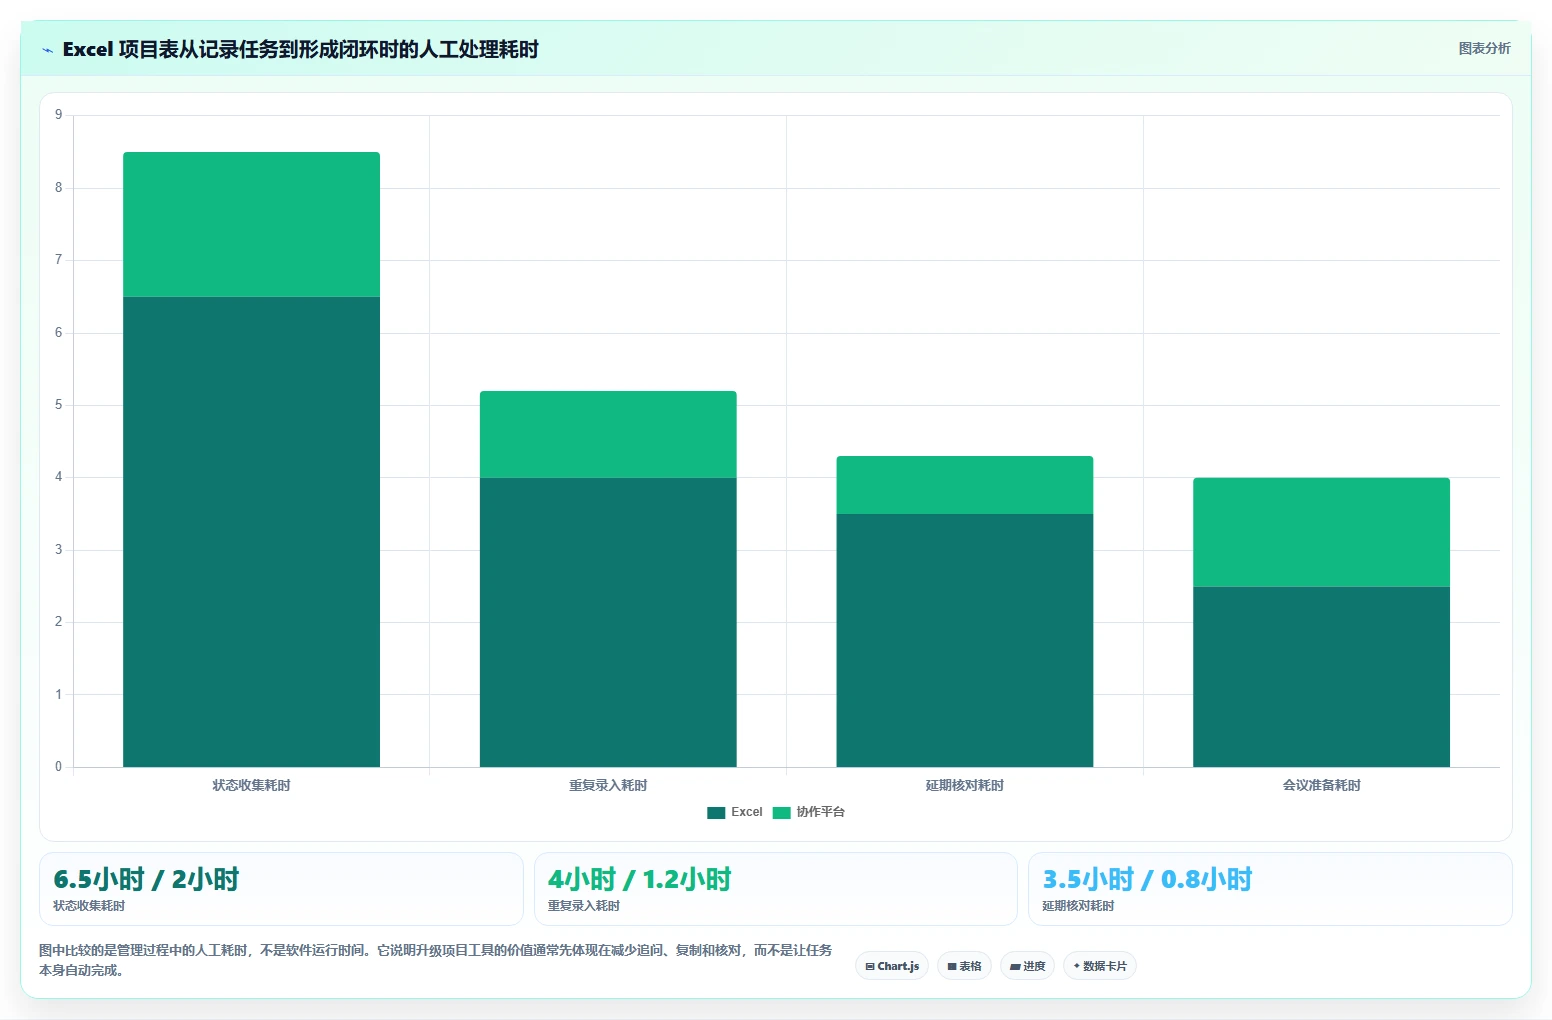The height and width of the screenshot is (1020, 1552).
Task: Click the Excel segment of the 延期核对耗时 bar
Action: (965, 640)
